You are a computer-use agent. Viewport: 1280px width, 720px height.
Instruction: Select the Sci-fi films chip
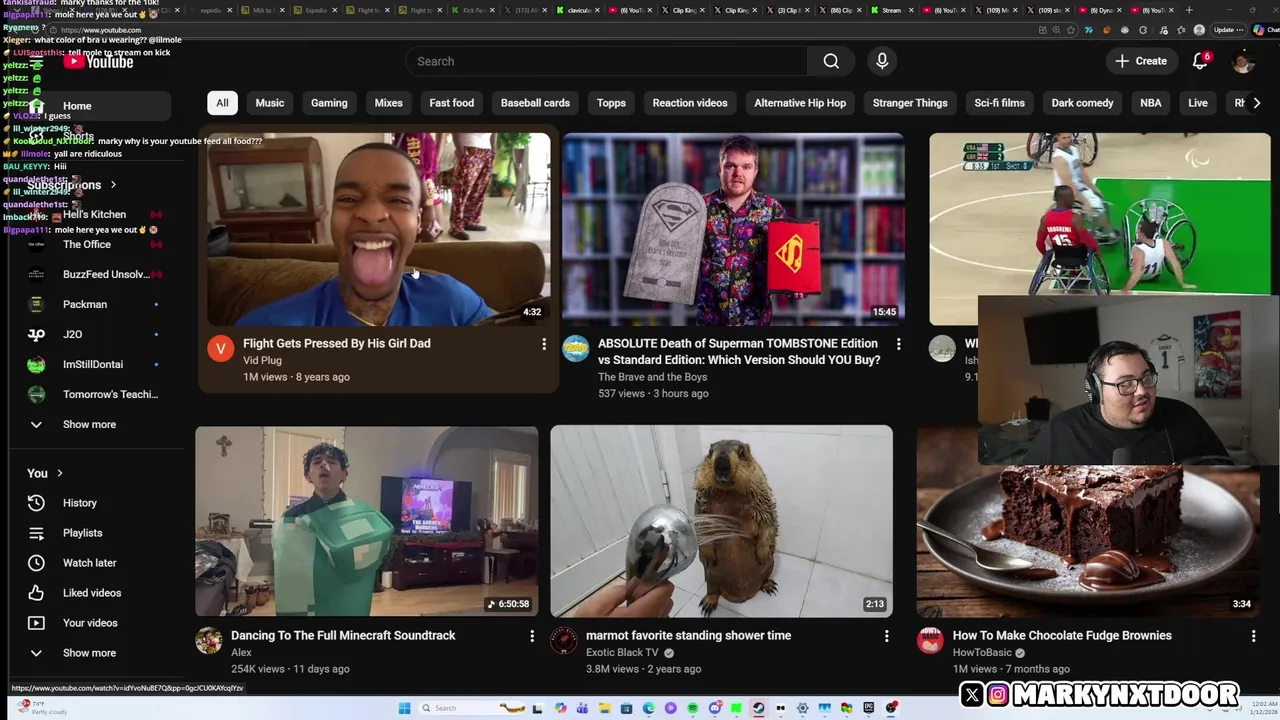999,103
